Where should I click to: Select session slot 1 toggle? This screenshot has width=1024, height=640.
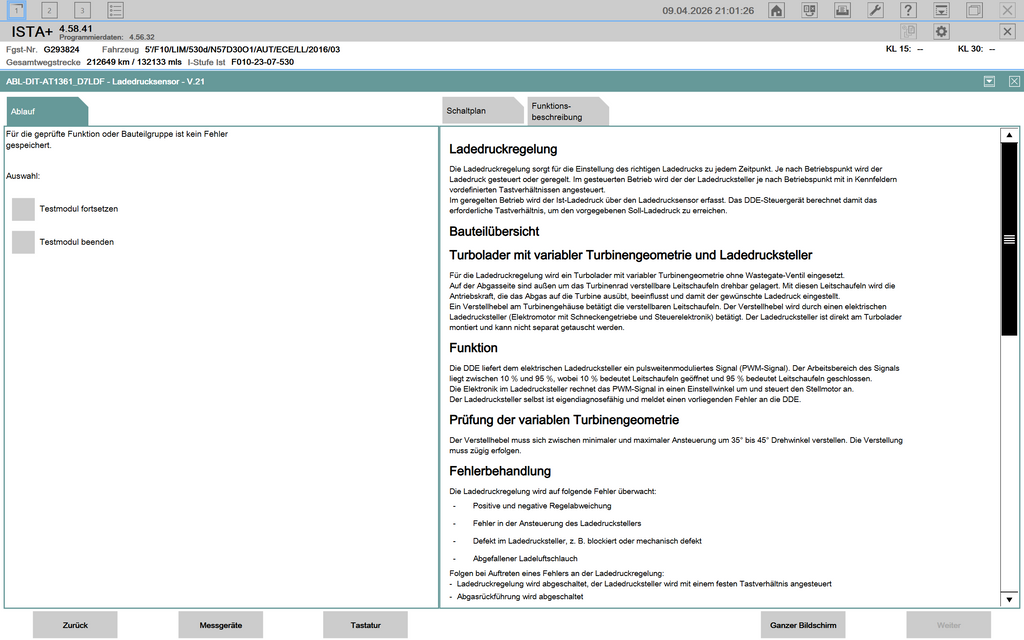[17, 10]
